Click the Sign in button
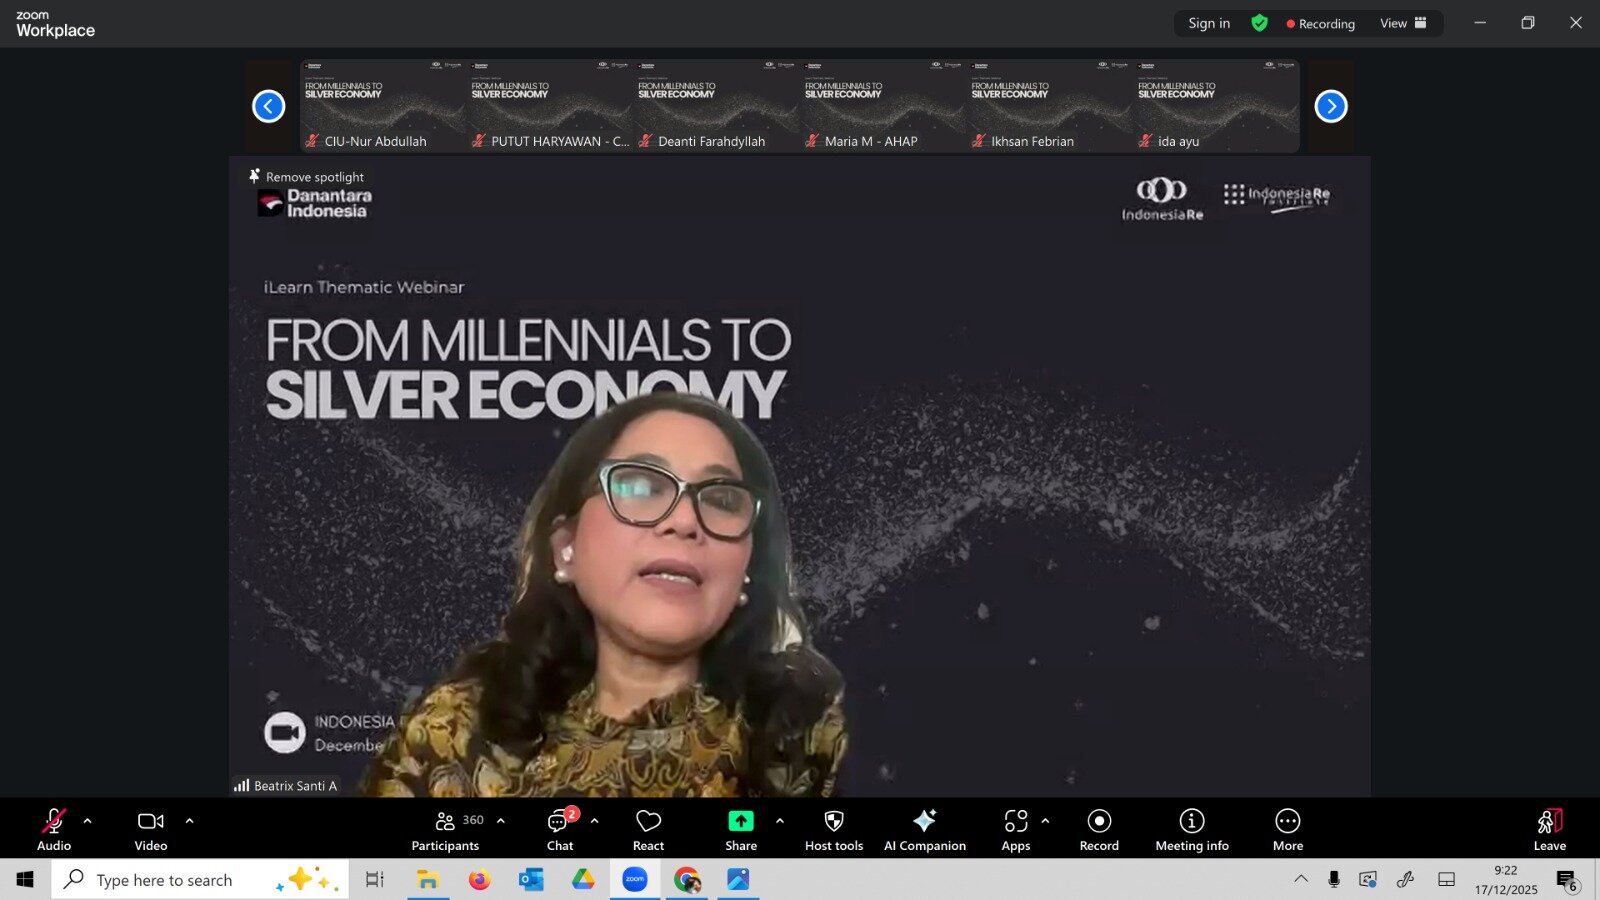The image size is (1600, 900). pyautogui.click(x=1209, y=23)
